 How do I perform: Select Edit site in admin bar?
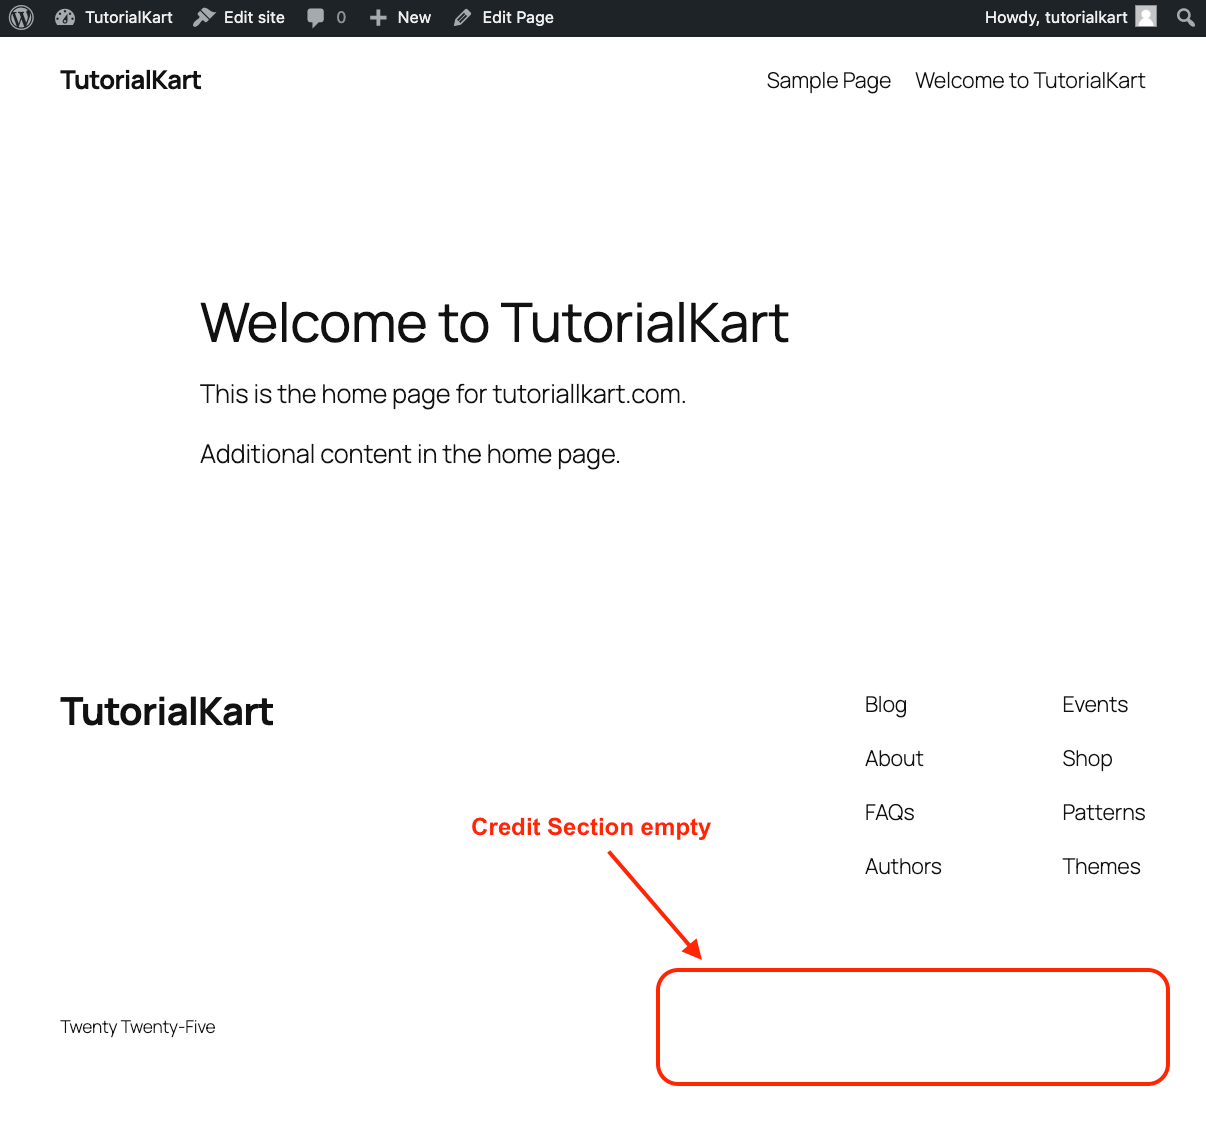coord(254,17)
